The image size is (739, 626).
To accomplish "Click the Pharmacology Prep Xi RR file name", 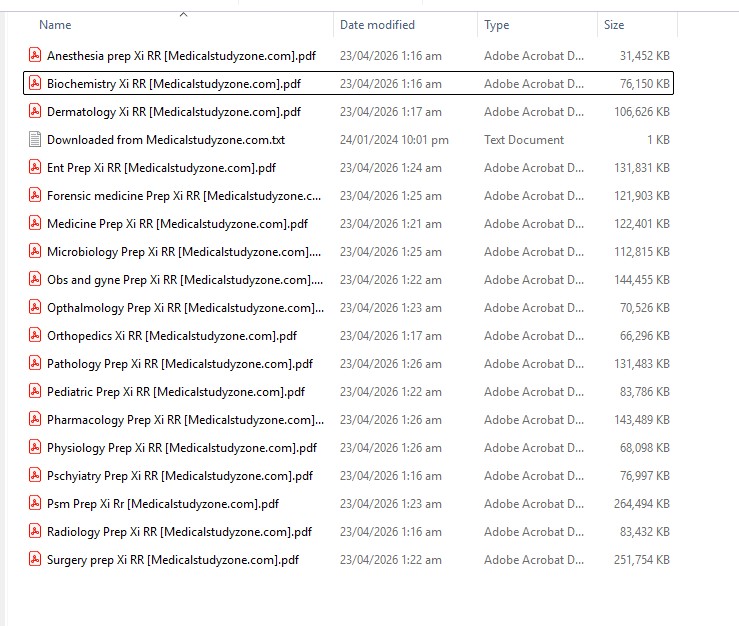I will point(185,420).
